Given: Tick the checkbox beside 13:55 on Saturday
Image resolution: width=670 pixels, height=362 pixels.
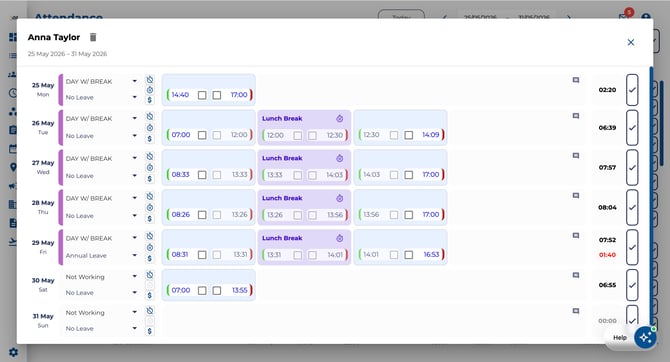Looking at the screenshot, I should click(x=217, y=291).
